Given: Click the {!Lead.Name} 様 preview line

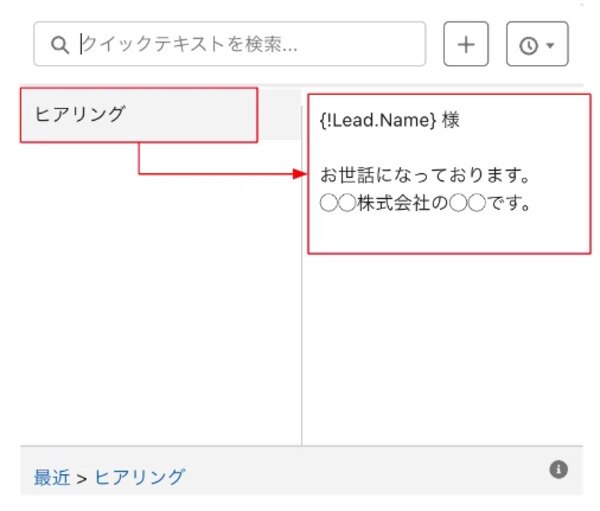Looking at the screenshot, I should [x=390, y=120].
